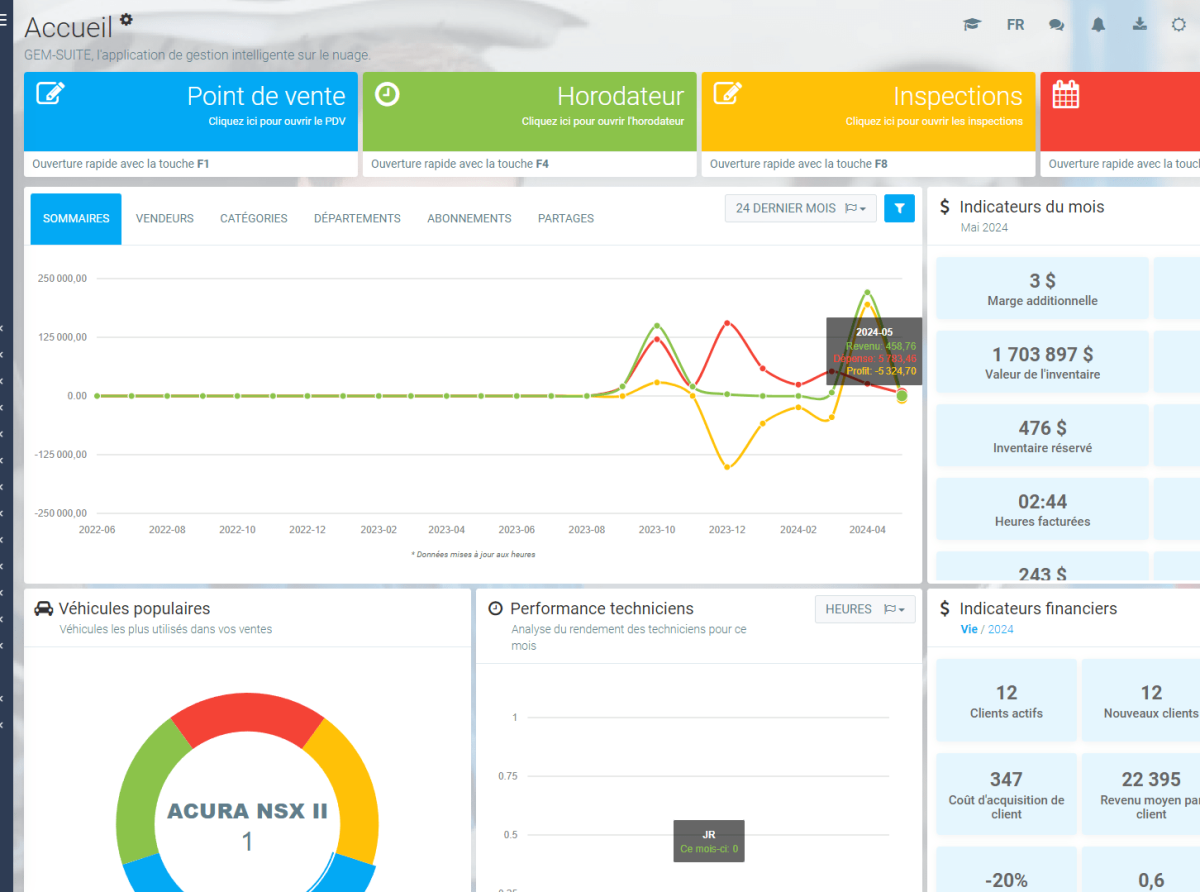Click the green revenue peak near 2024-04
The height and width of the screenshot is (892, 1200).
(x=867, y=292)
